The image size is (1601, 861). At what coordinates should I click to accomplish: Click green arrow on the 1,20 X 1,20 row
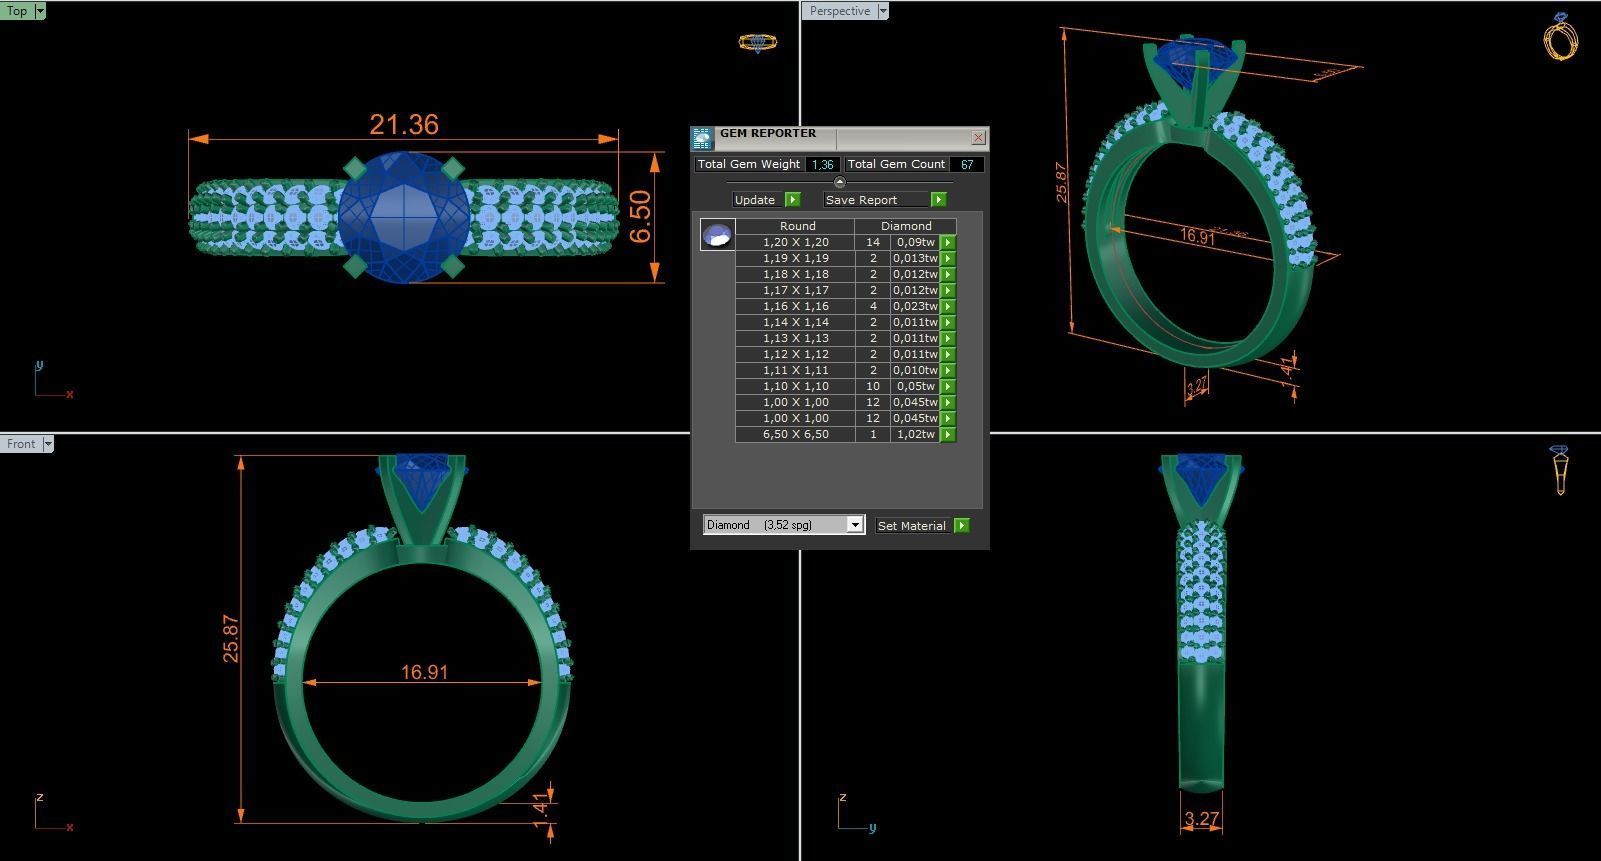[x=948, y=242]
